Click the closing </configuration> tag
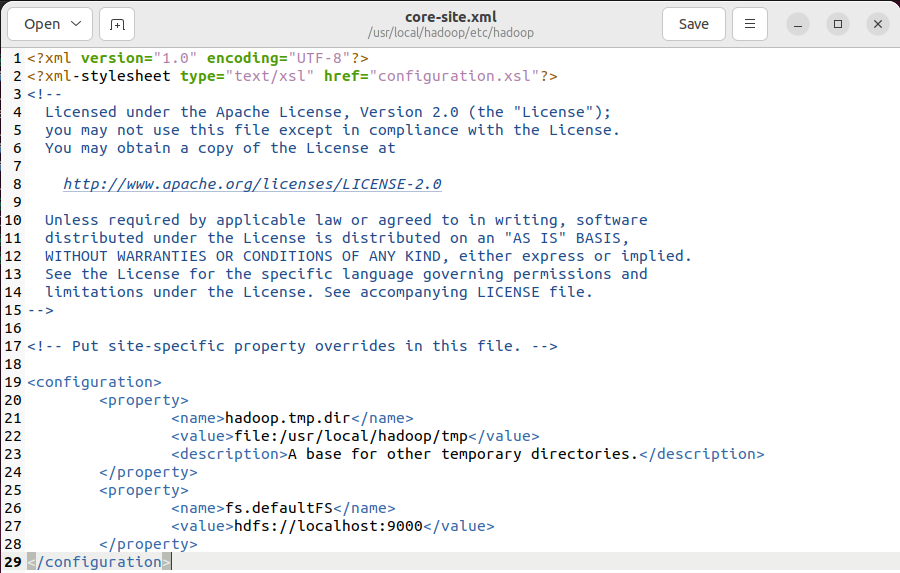Viewport: 900px width, 573px height. tap(99, 562)
